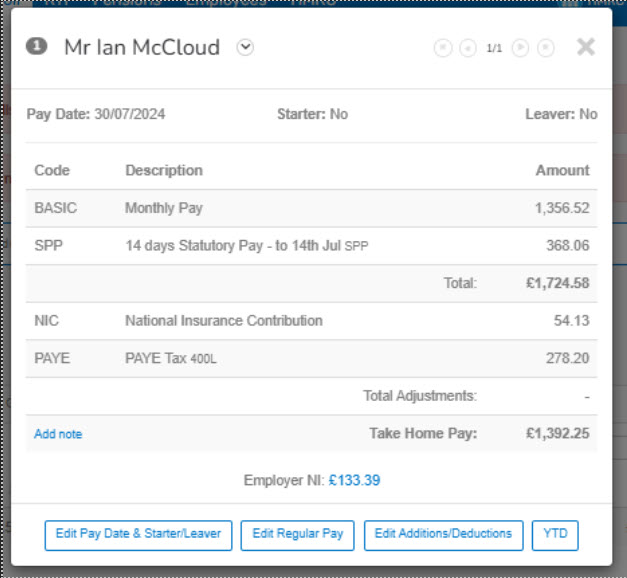Click the employee number 1 badge icon
This screenshot has width=627, height=578.
tap(36, 47)
